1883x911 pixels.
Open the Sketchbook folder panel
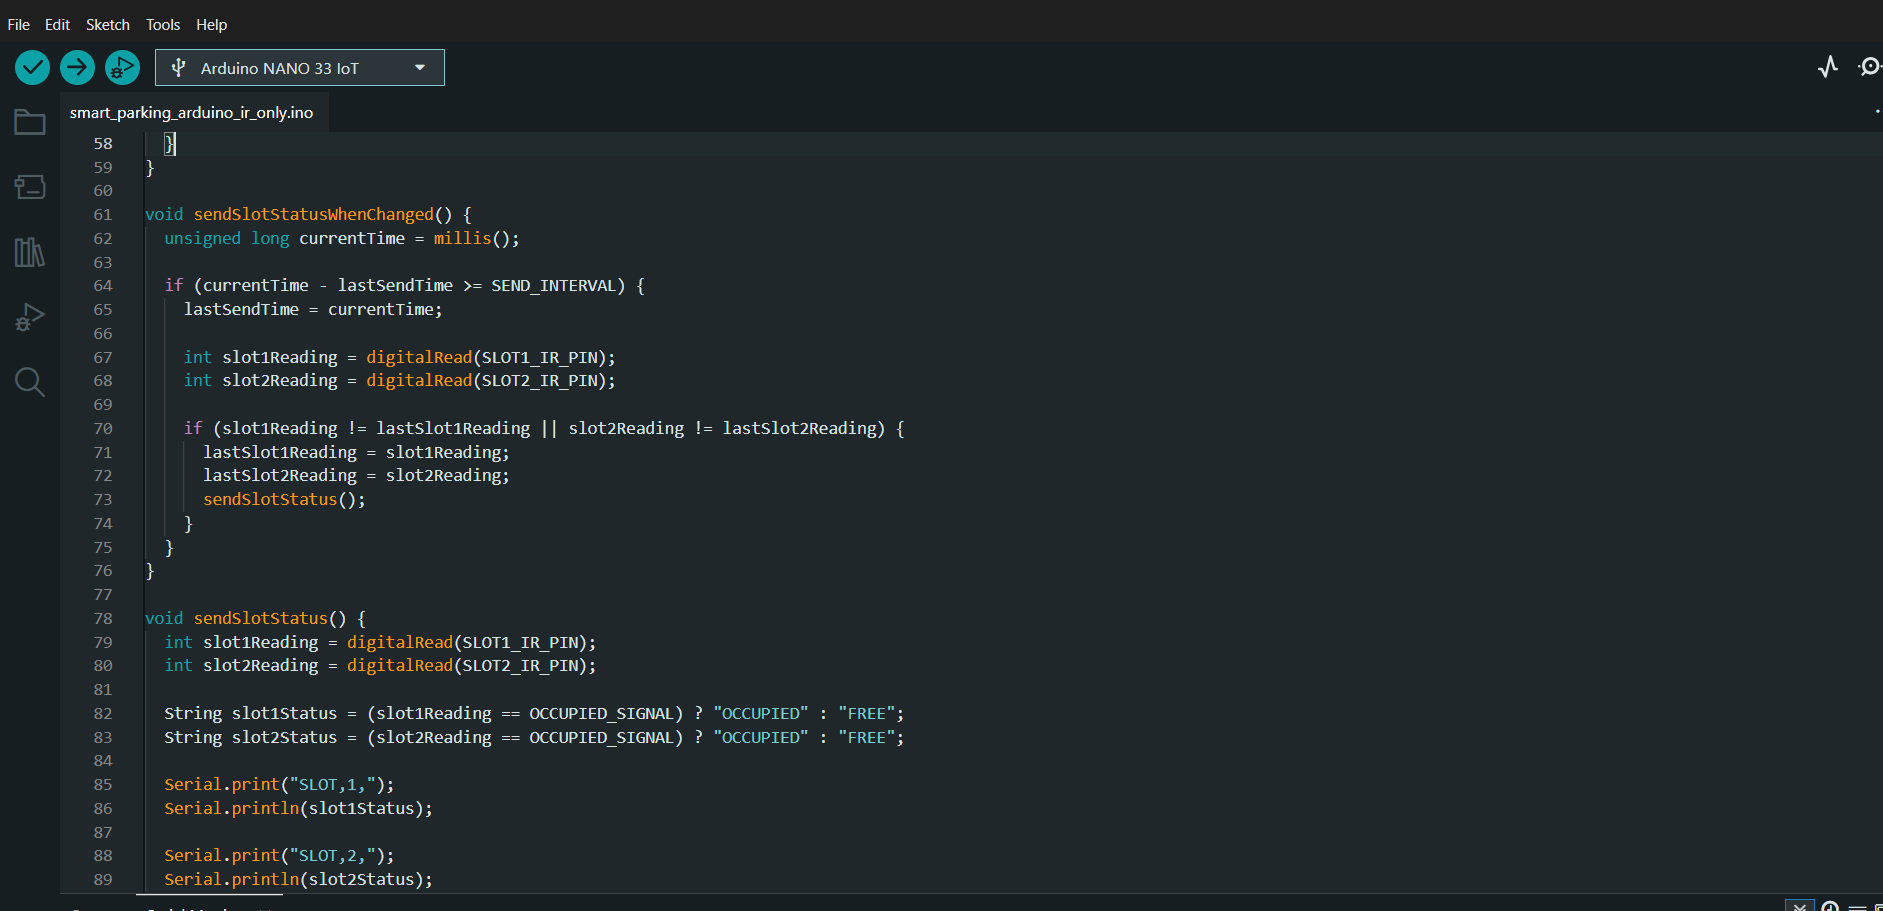point(30,123)
